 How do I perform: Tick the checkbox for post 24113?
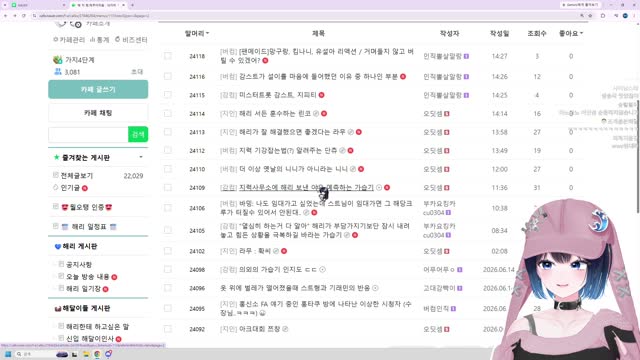168,132
